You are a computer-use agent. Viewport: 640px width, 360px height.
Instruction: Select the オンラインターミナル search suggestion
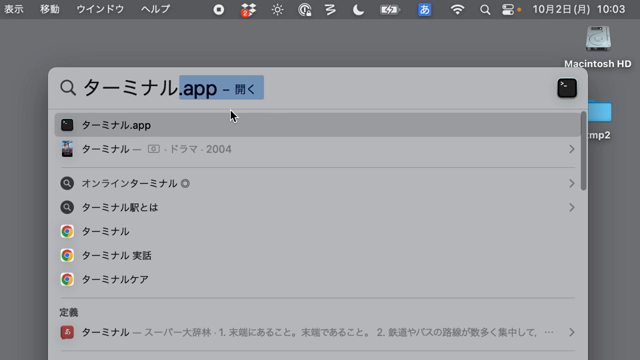(x=317, y=183)
